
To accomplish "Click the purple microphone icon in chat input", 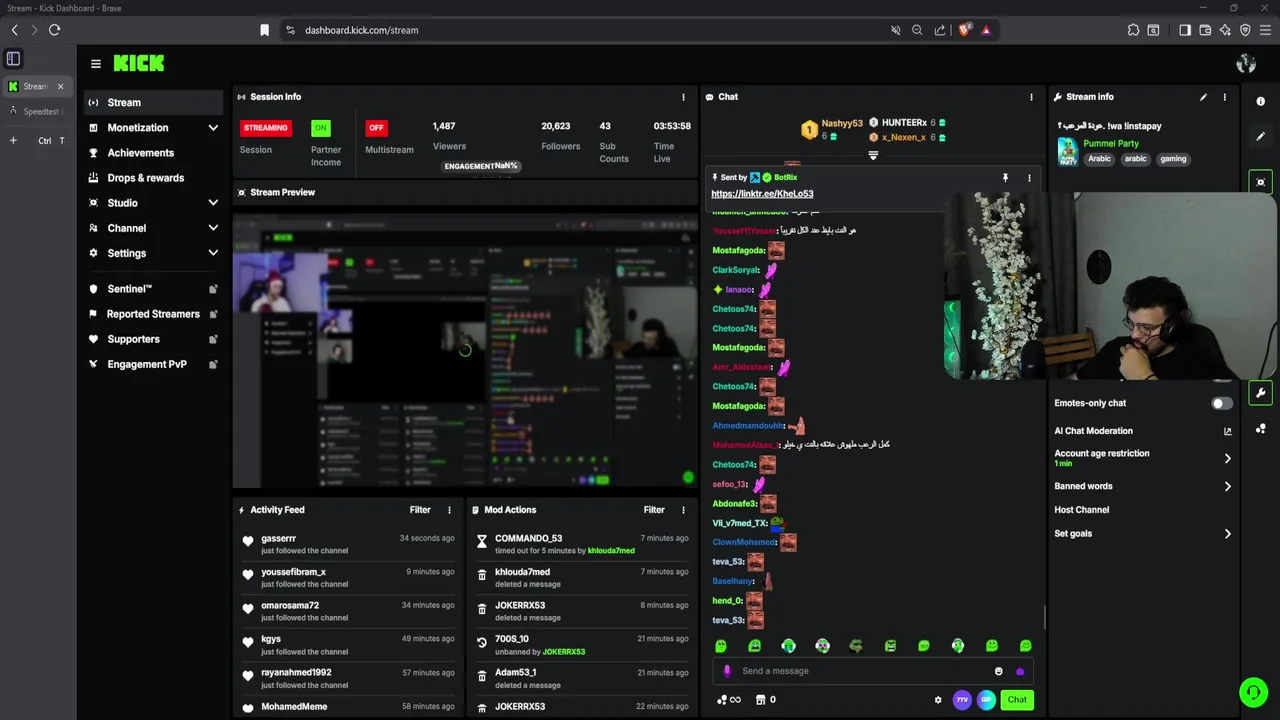I will [727, 671].
